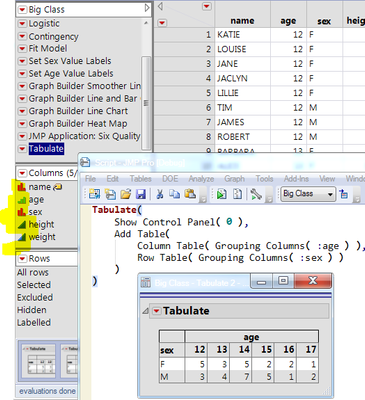Image resolution: width=365 pixels, height=400 pixels.
Task: Click the New Script toolbar icon
Action: [x=110, y=194]
